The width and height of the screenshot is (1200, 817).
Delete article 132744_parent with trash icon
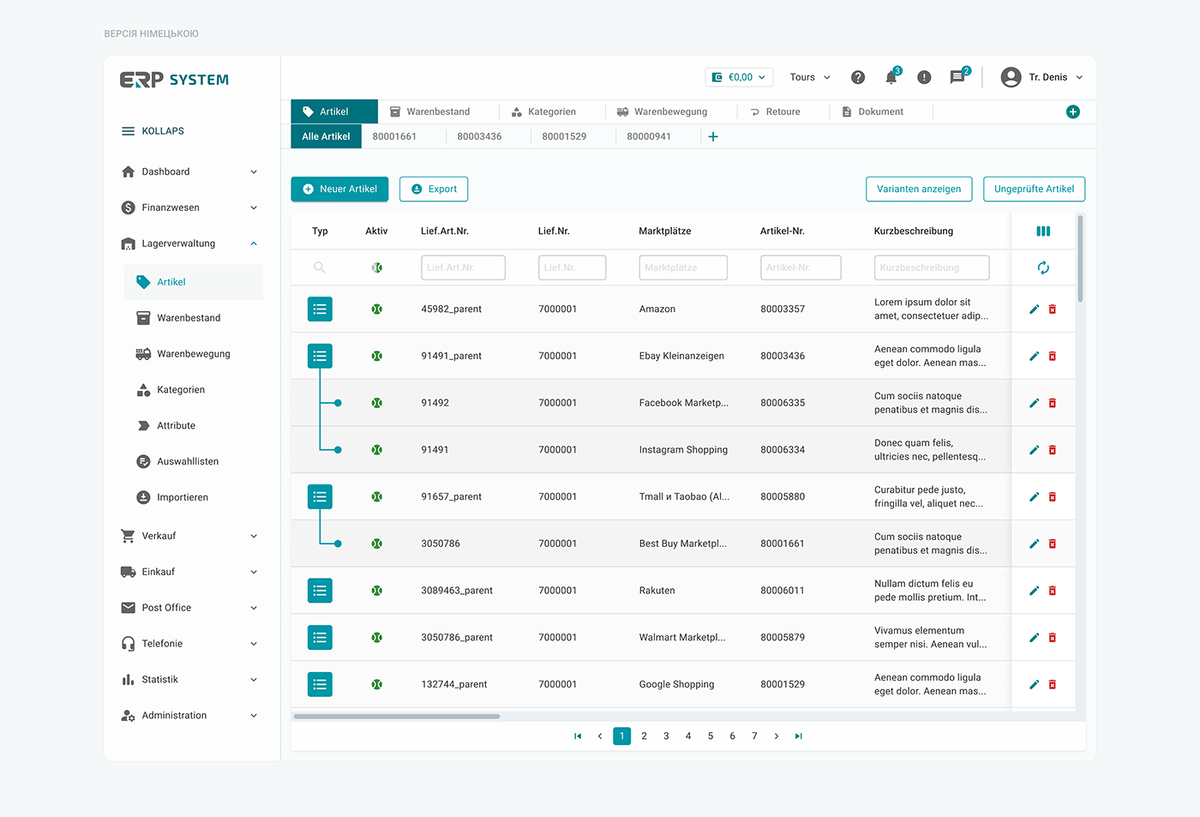[x=1052, y=685]
